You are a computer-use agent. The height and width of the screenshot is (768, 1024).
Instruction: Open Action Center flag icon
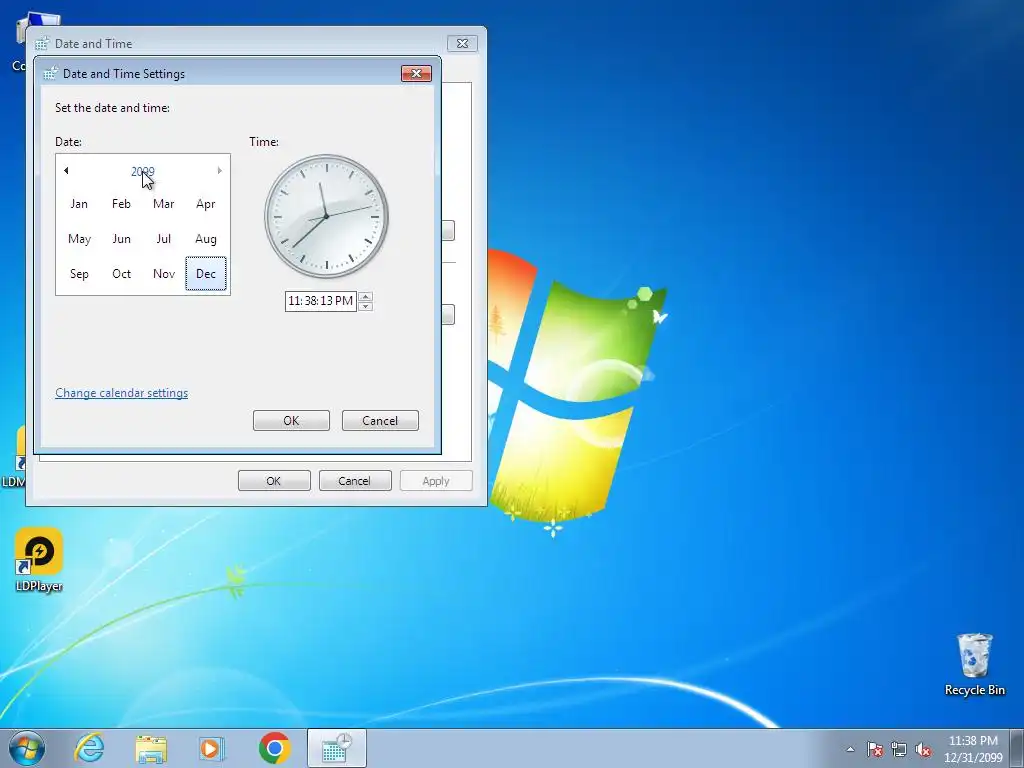click(x=875, y=749)
